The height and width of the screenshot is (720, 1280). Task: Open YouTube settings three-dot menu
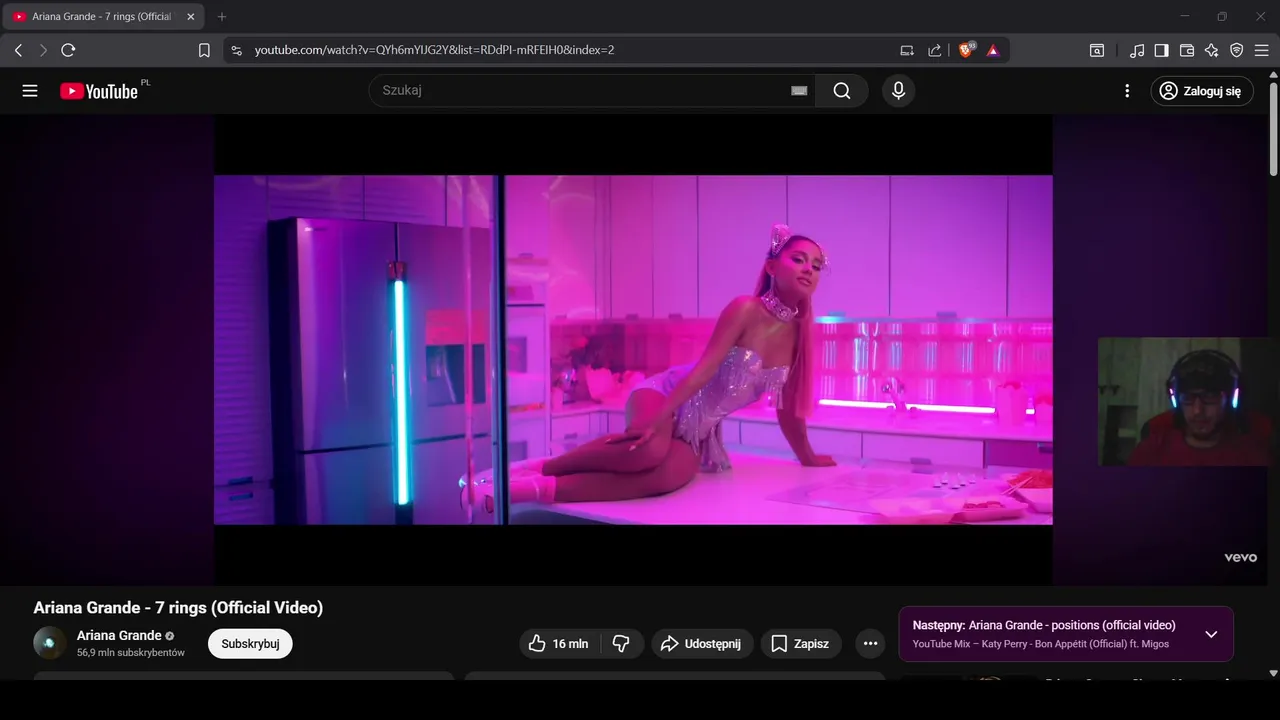1127,91
